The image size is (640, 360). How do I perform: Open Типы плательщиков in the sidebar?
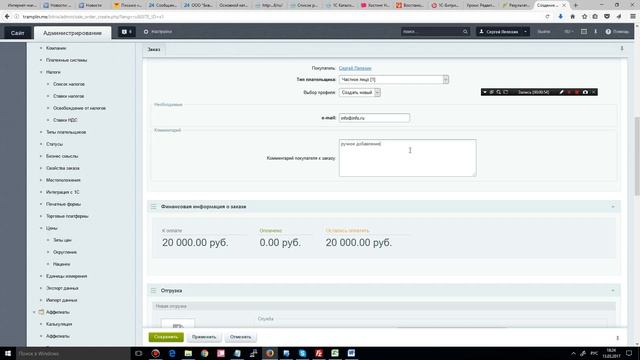[x=66, y=132]
